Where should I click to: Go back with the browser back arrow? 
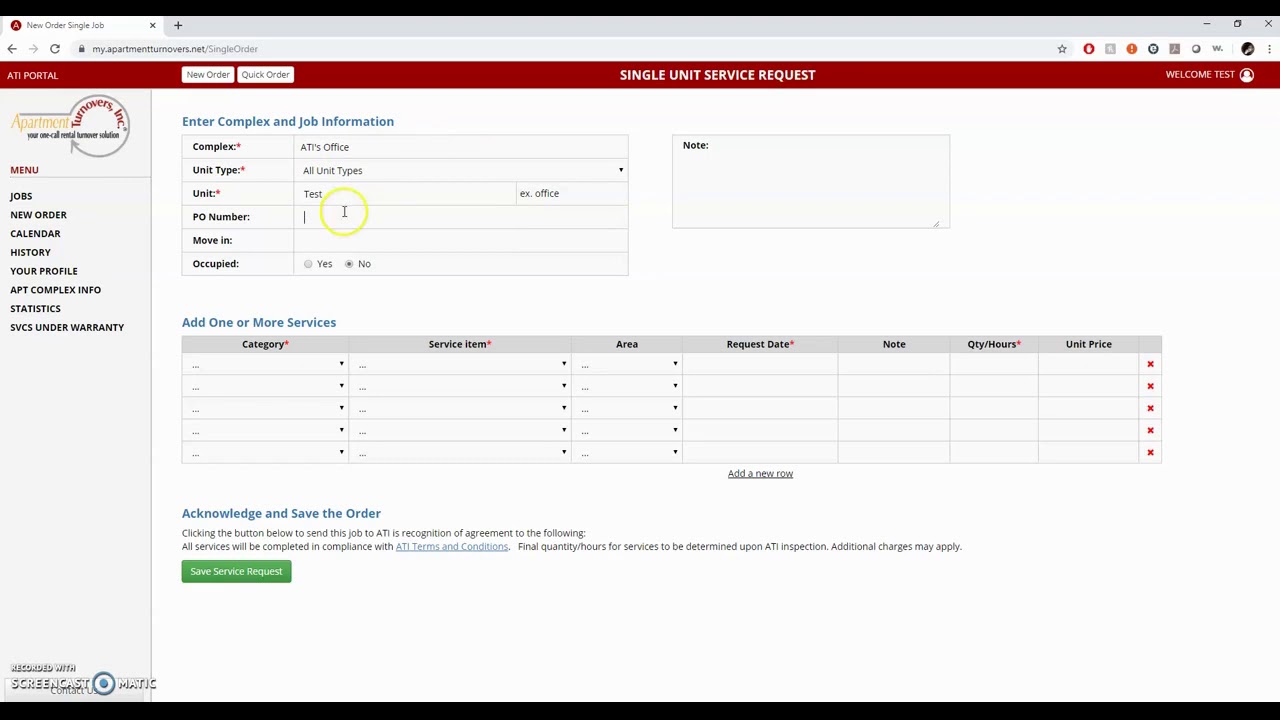coord(12,49)
